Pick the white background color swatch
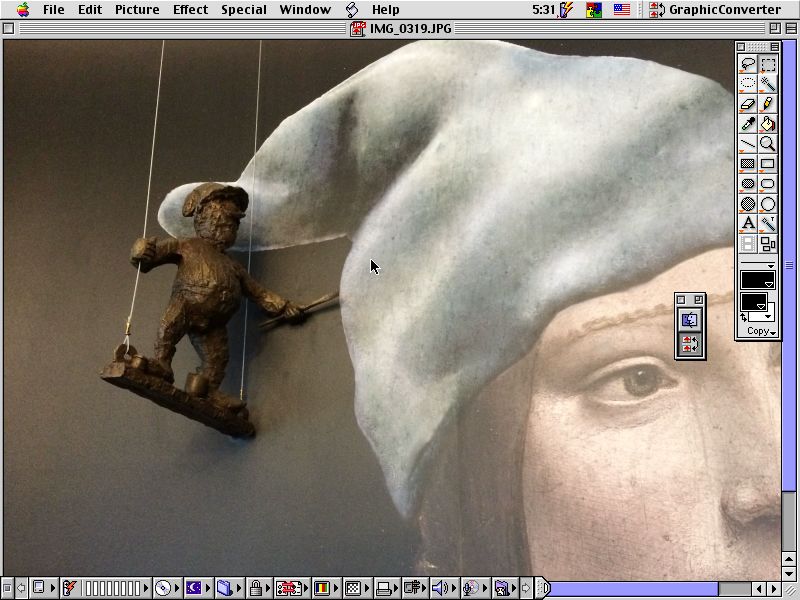Viewport: 800px width, 600px height. click(x=768, y=315)
